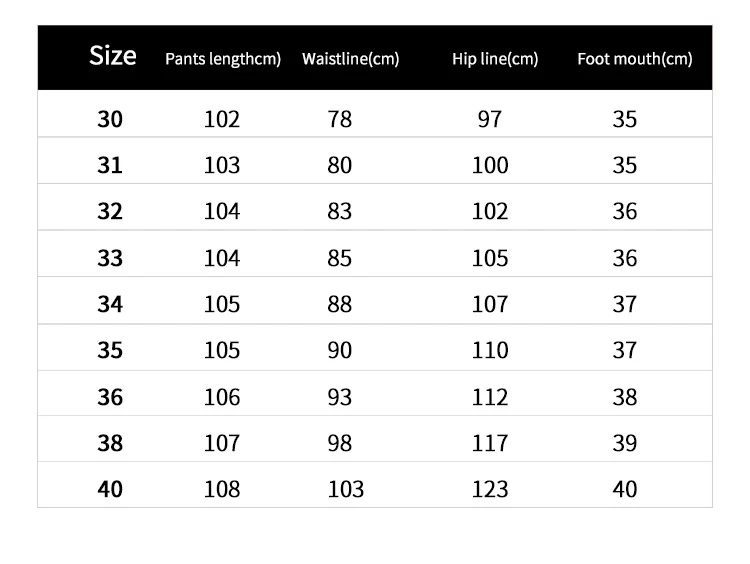Viewport: 750px width, 564px height.
Task: Select size 30 row label
Action: [110, 119]
